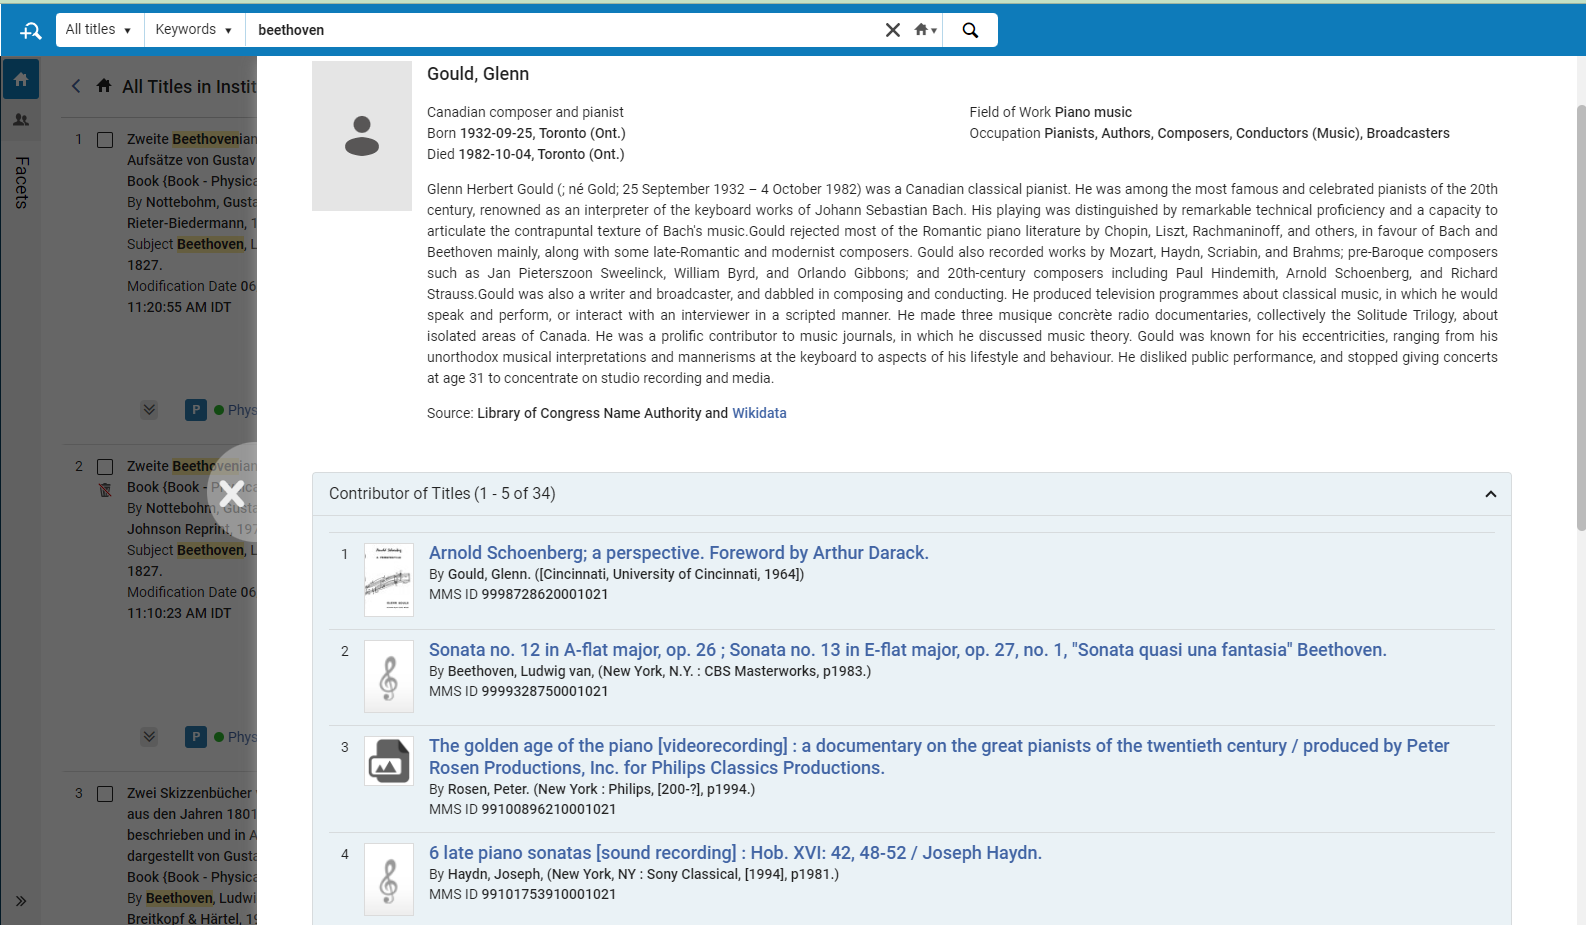Expand details chevron under result 1
1586x925 pixels.
(149, 409)
